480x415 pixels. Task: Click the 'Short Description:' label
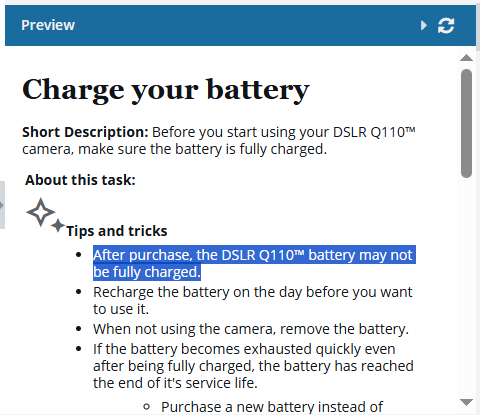tap(85, 132)
